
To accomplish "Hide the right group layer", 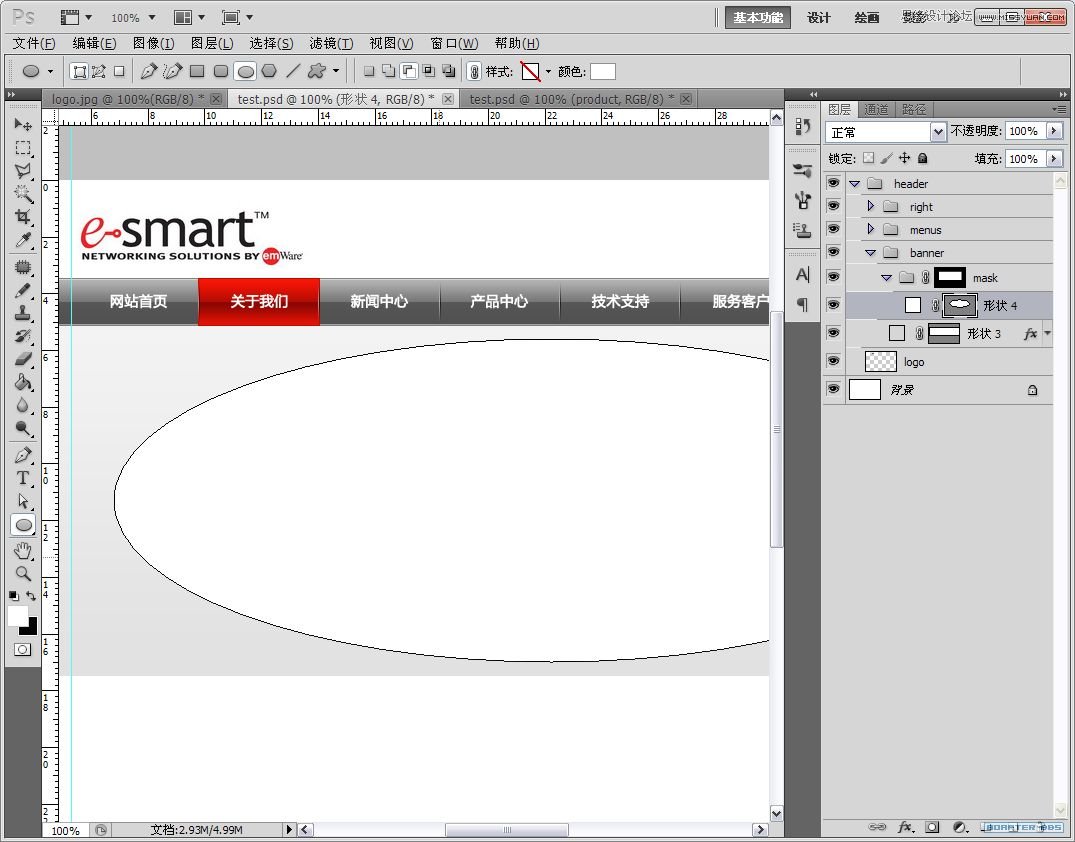I will (833, 206).
